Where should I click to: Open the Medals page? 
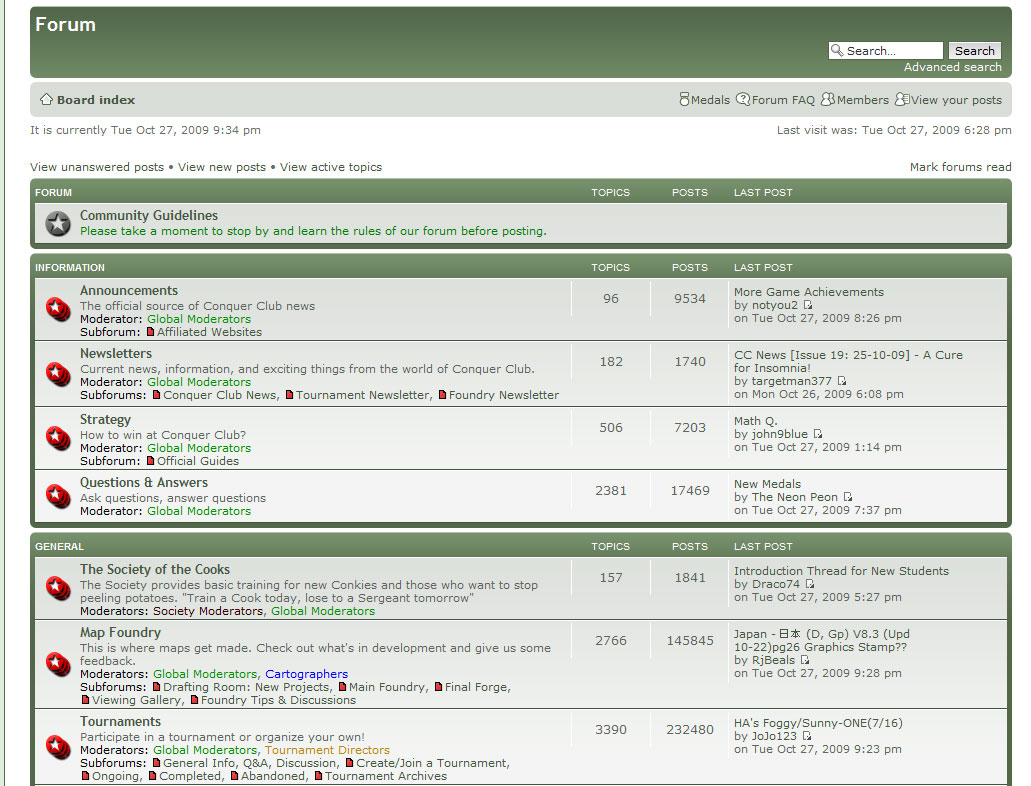coord(710,100)
